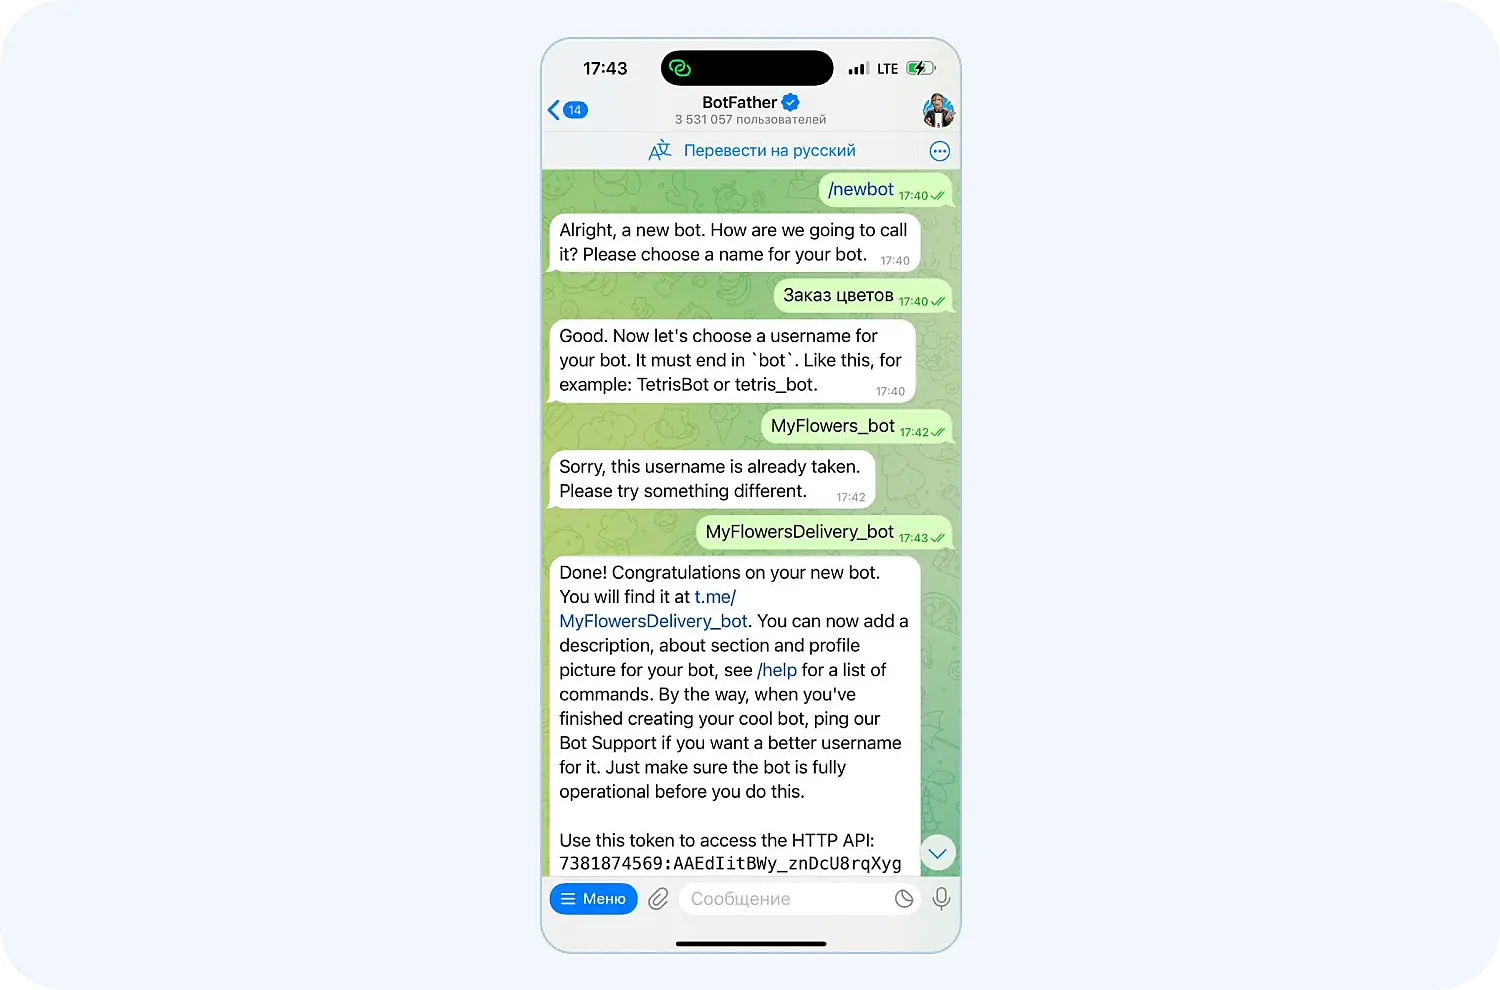This screenshot has width=1500, height=990.
Task: Tap the paperclip attachment icon
Action: pyautogui.click(x=658, y=899)
